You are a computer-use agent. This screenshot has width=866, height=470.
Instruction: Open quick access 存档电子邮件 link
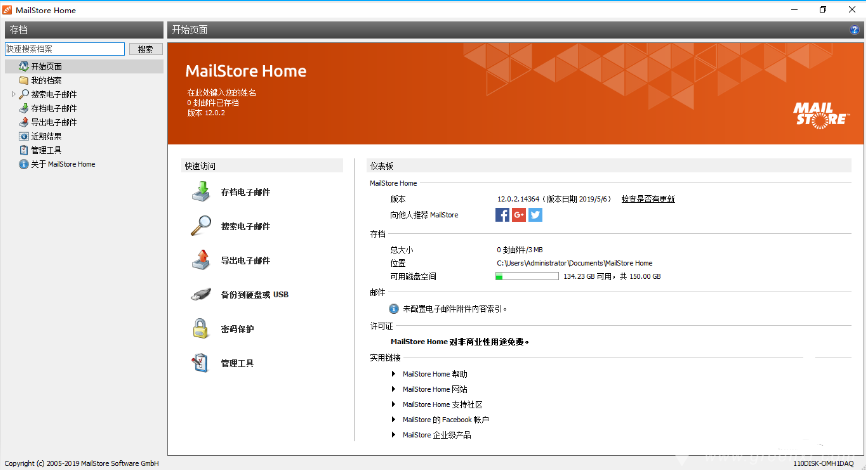coord(245,192)
